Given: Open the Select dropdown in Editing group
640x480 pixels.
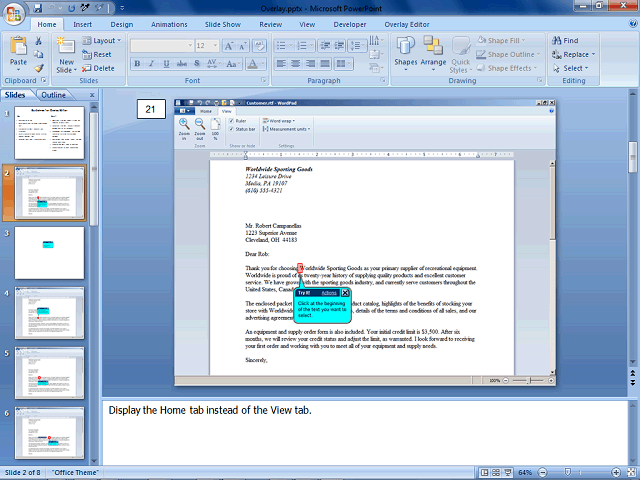Looking at the screenshot, I should click(571, 68).
